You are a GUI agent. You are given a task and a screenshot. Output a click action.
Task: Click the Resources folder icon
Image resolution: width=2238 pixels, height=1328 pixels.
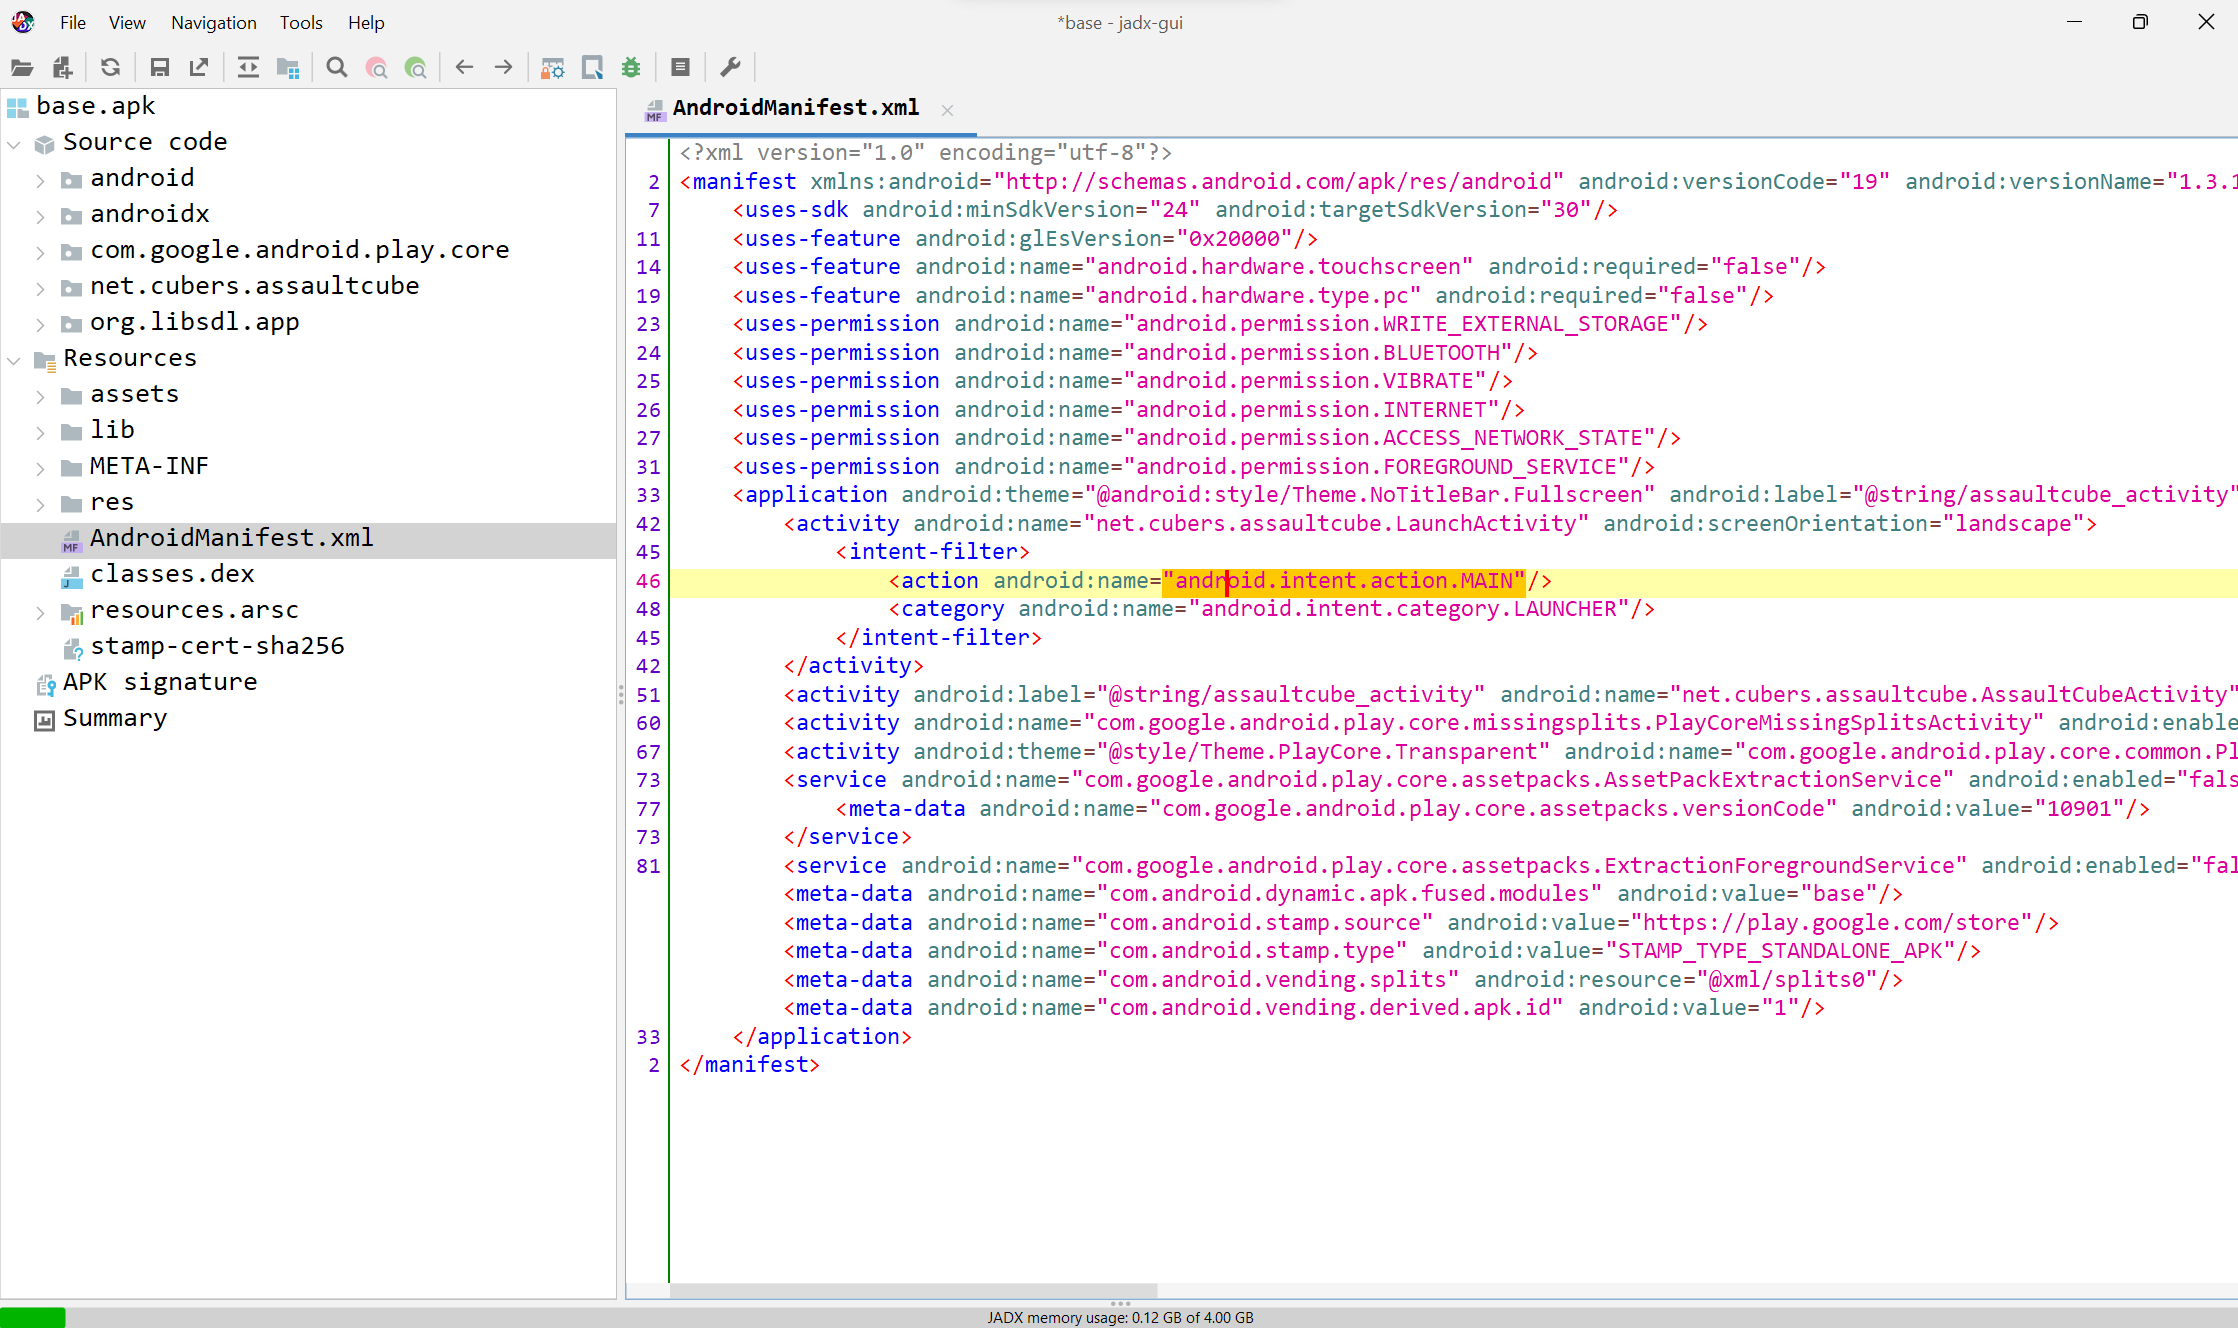pyautogui.click(x=44, y=360)
